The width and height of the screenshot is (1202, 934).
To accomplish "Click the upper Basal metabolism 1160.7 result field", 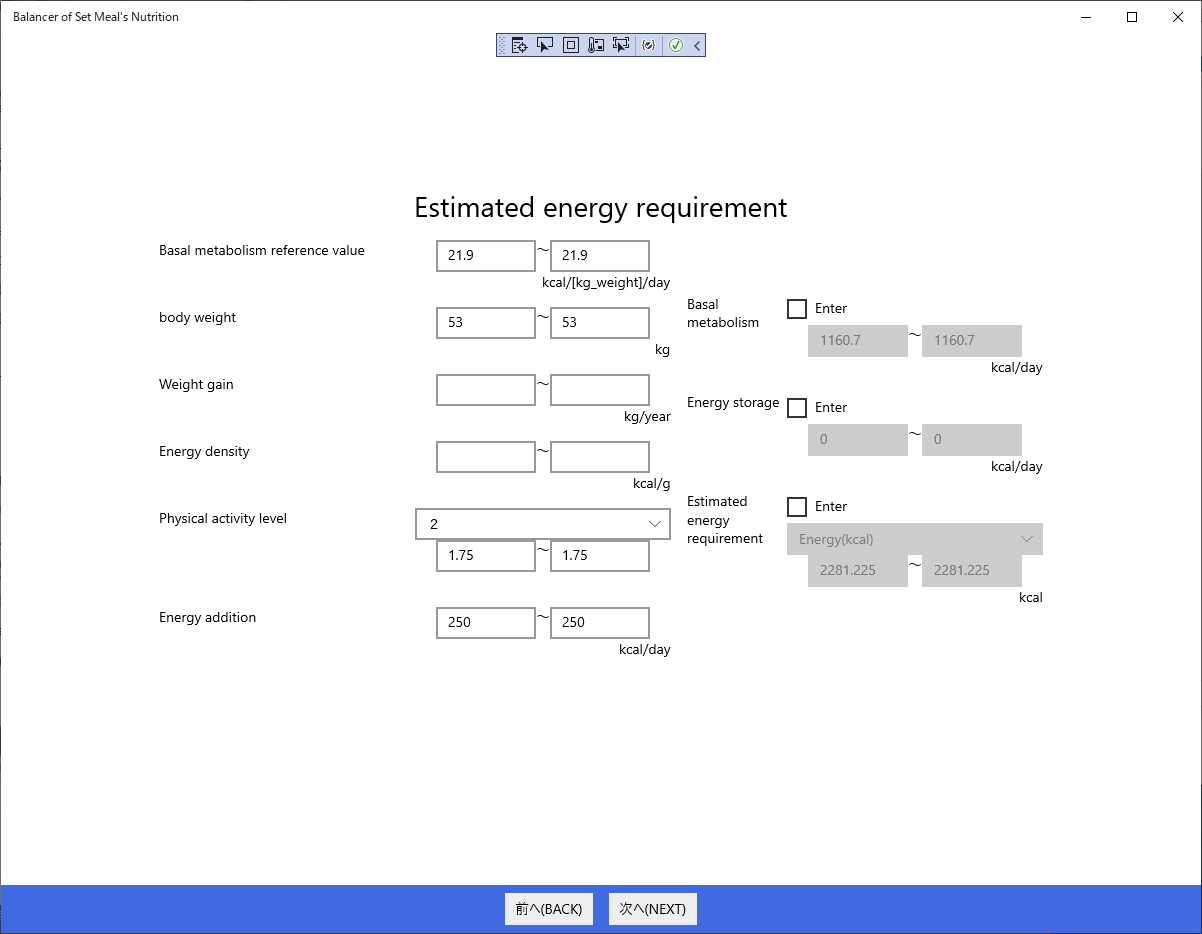I will click(x=972, y=341).
